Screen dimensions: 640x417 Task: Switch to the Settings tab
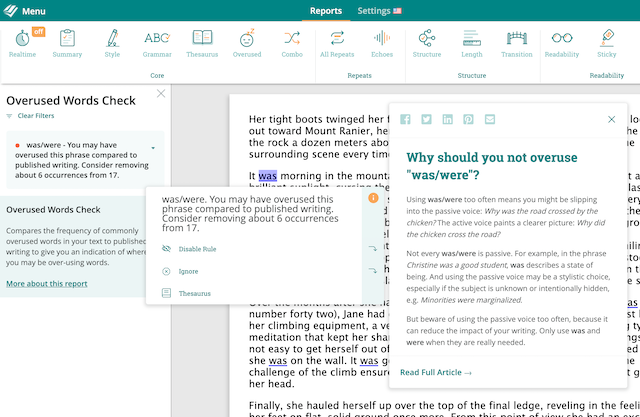(x=379, y=11)
